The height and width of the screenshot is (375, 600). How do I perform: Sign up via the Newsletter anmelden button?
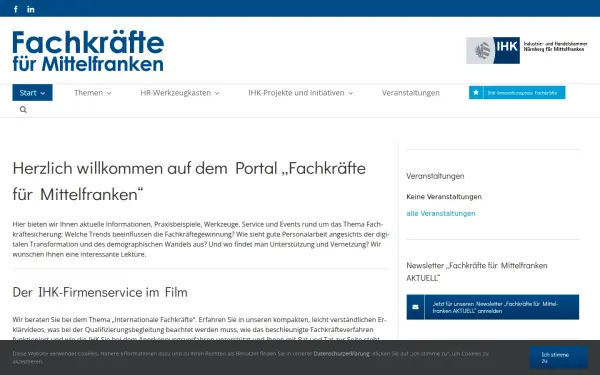(x=493, y=307)
